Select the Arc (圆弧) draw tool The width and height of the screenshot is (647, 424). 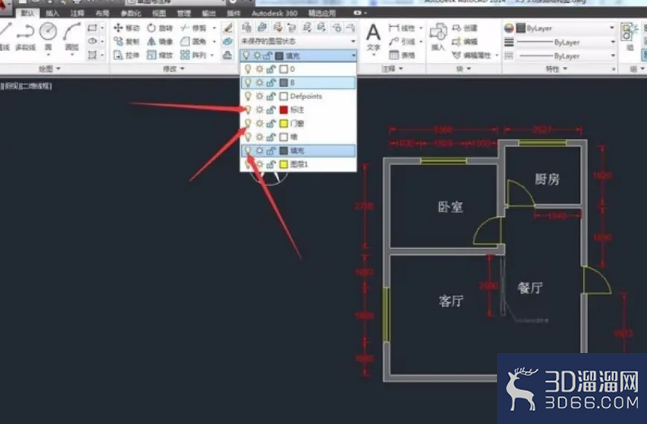[72, 36]
